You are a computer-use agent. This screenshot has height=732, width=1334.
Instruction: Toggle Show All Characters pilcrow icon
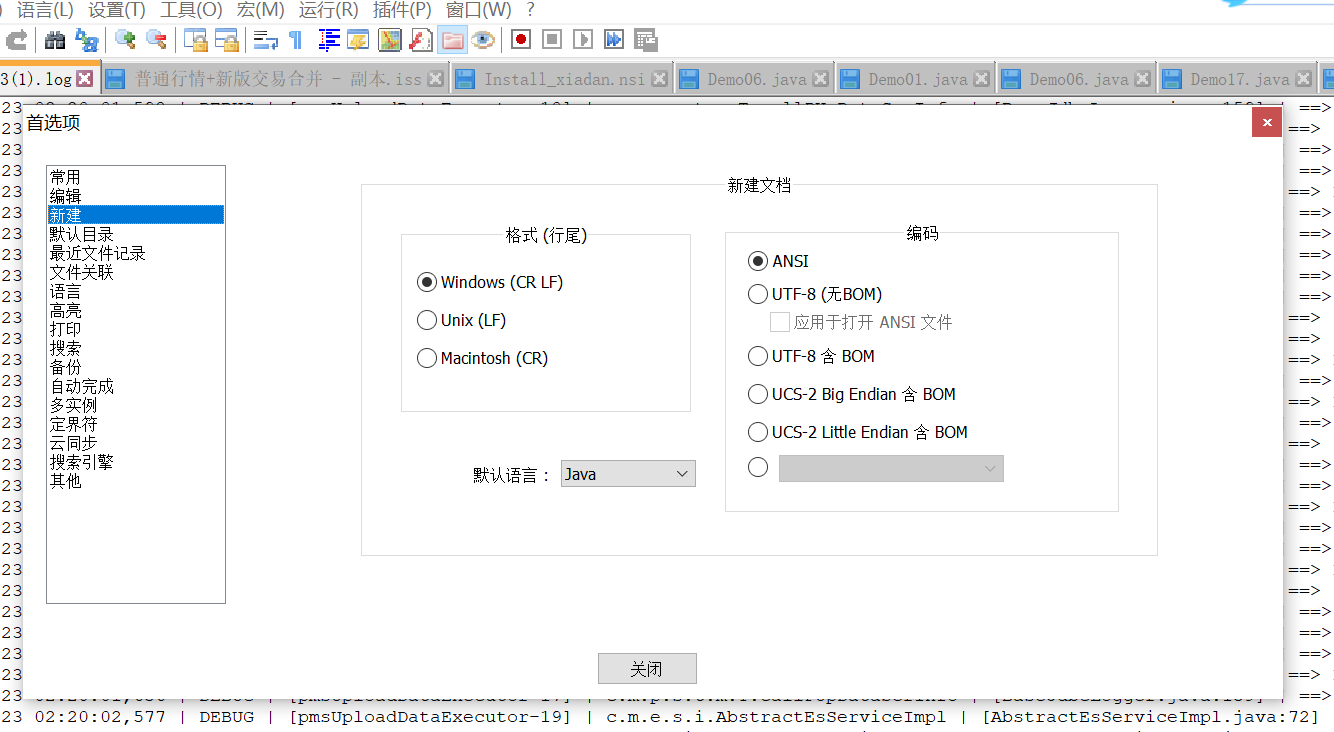pyautogui.click(x=296, y=40)
